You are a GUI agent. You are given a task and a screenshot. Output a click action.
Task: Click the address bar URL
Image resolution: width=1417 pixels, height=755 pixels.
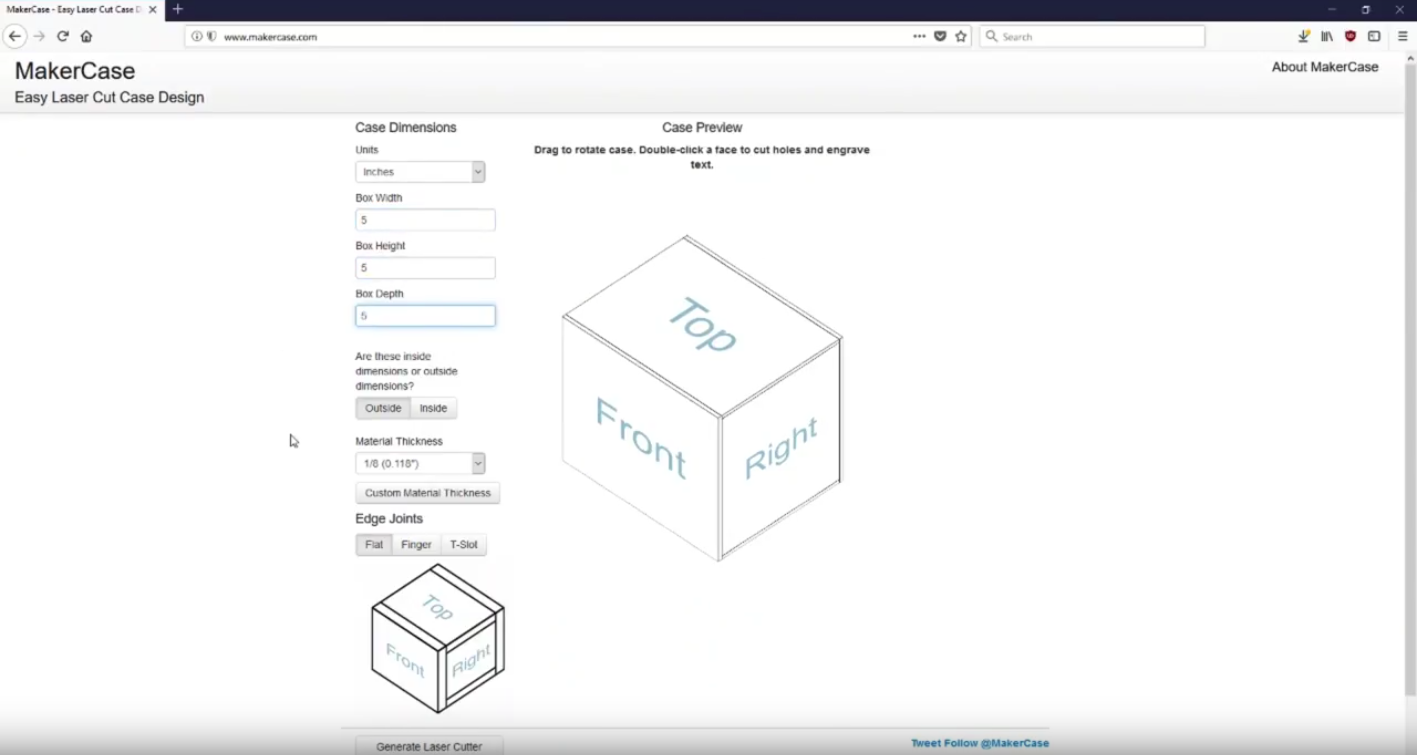pyautogui.click(x=270, y=36)
